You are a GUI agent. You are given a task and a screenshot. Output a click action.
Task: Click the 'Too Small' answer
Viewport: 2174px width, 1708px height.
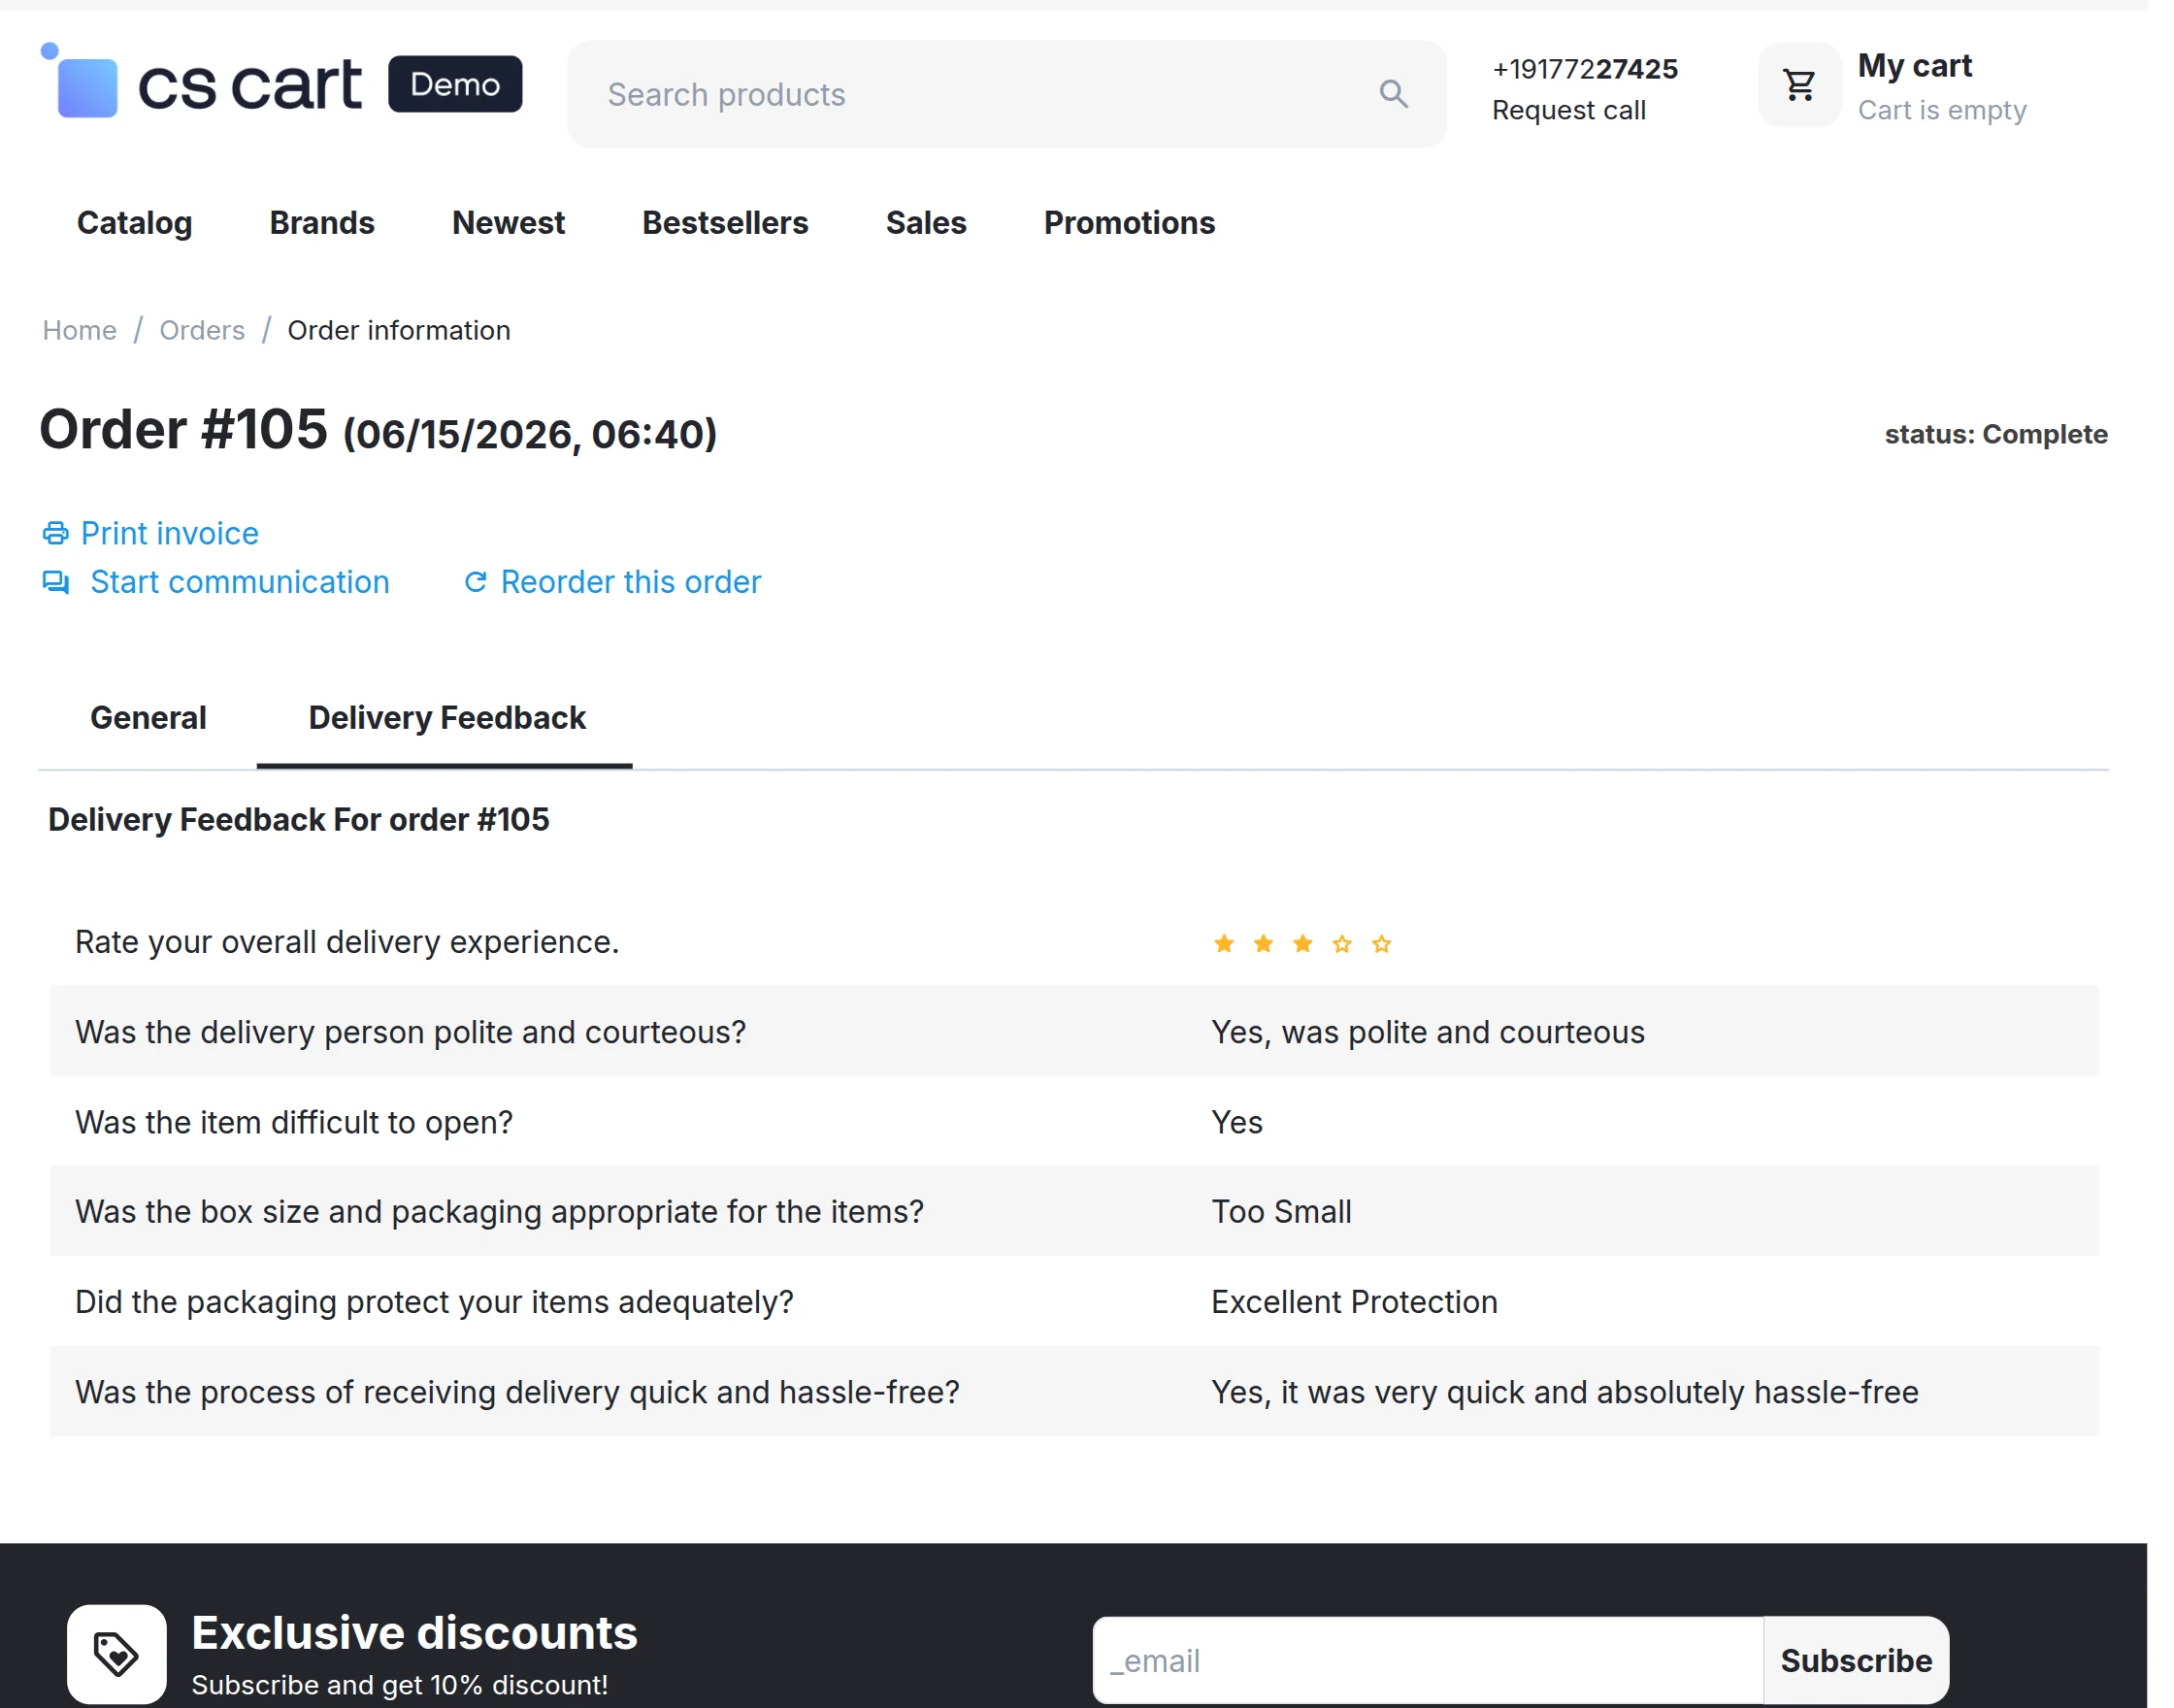click(1281, 1212)
